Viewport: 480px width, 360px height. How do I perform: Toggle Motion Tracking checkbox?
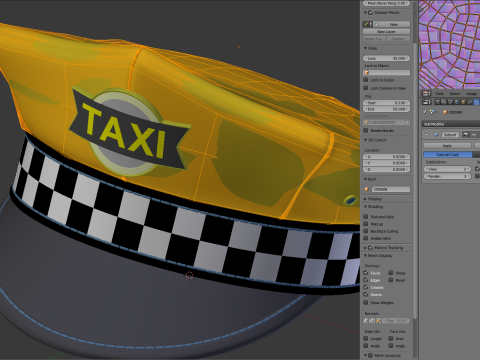(x=370, y=248)
